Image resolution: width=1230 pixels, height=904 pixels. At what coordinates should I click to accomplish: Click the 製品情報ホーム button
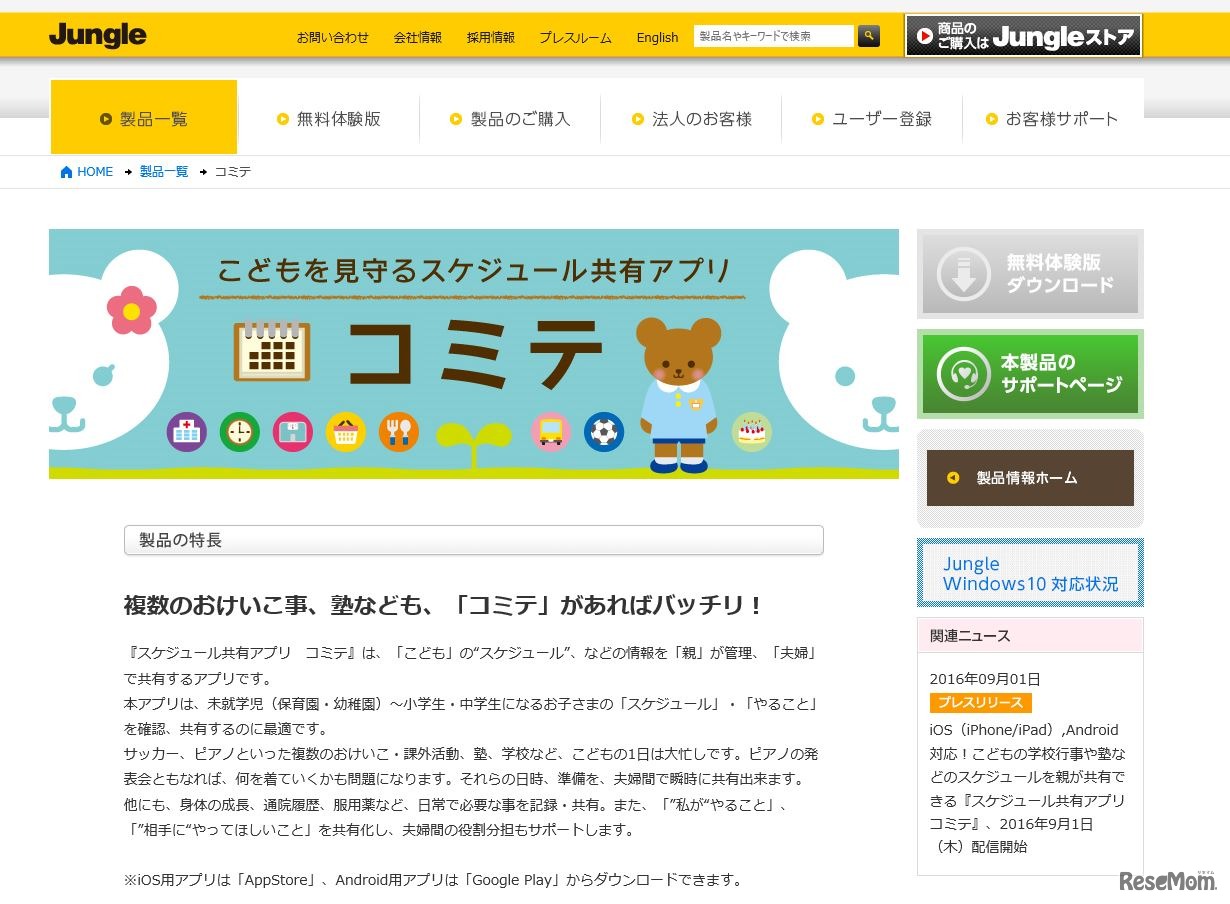1030,478
